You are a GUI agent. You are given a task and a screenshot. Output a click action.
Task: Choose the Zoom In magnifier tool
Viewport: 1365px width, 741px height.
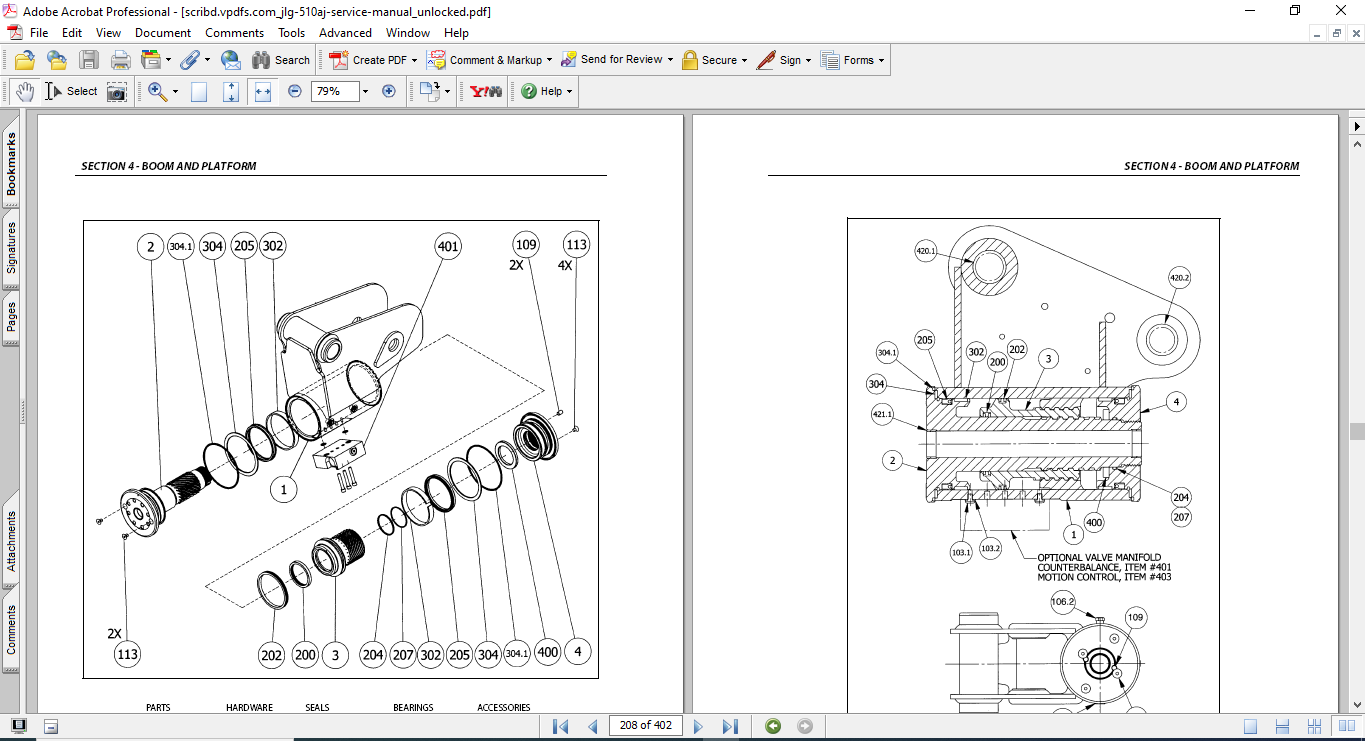pos(157,91)
